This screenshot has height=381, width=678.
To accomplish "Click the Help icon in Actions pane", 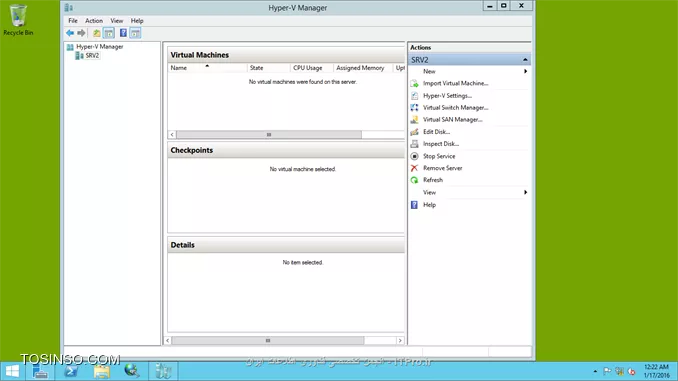I will coord(414,205).
